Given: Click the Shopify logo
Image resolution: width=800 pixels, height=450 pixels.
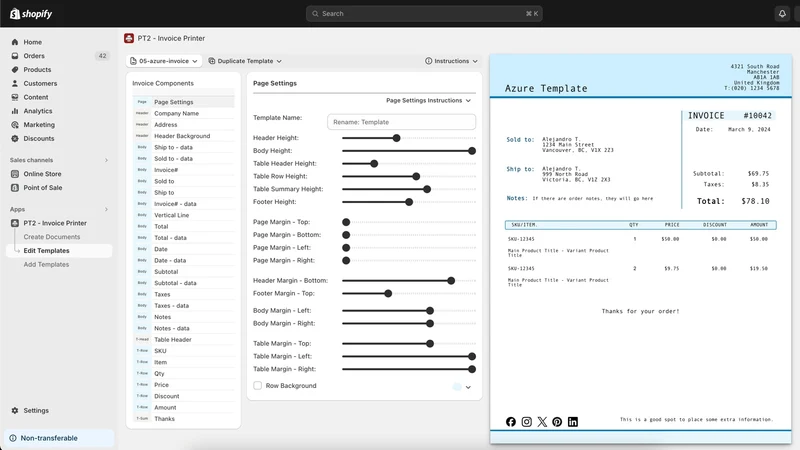Looking at the screenshot, I should (x=31, y=14).
